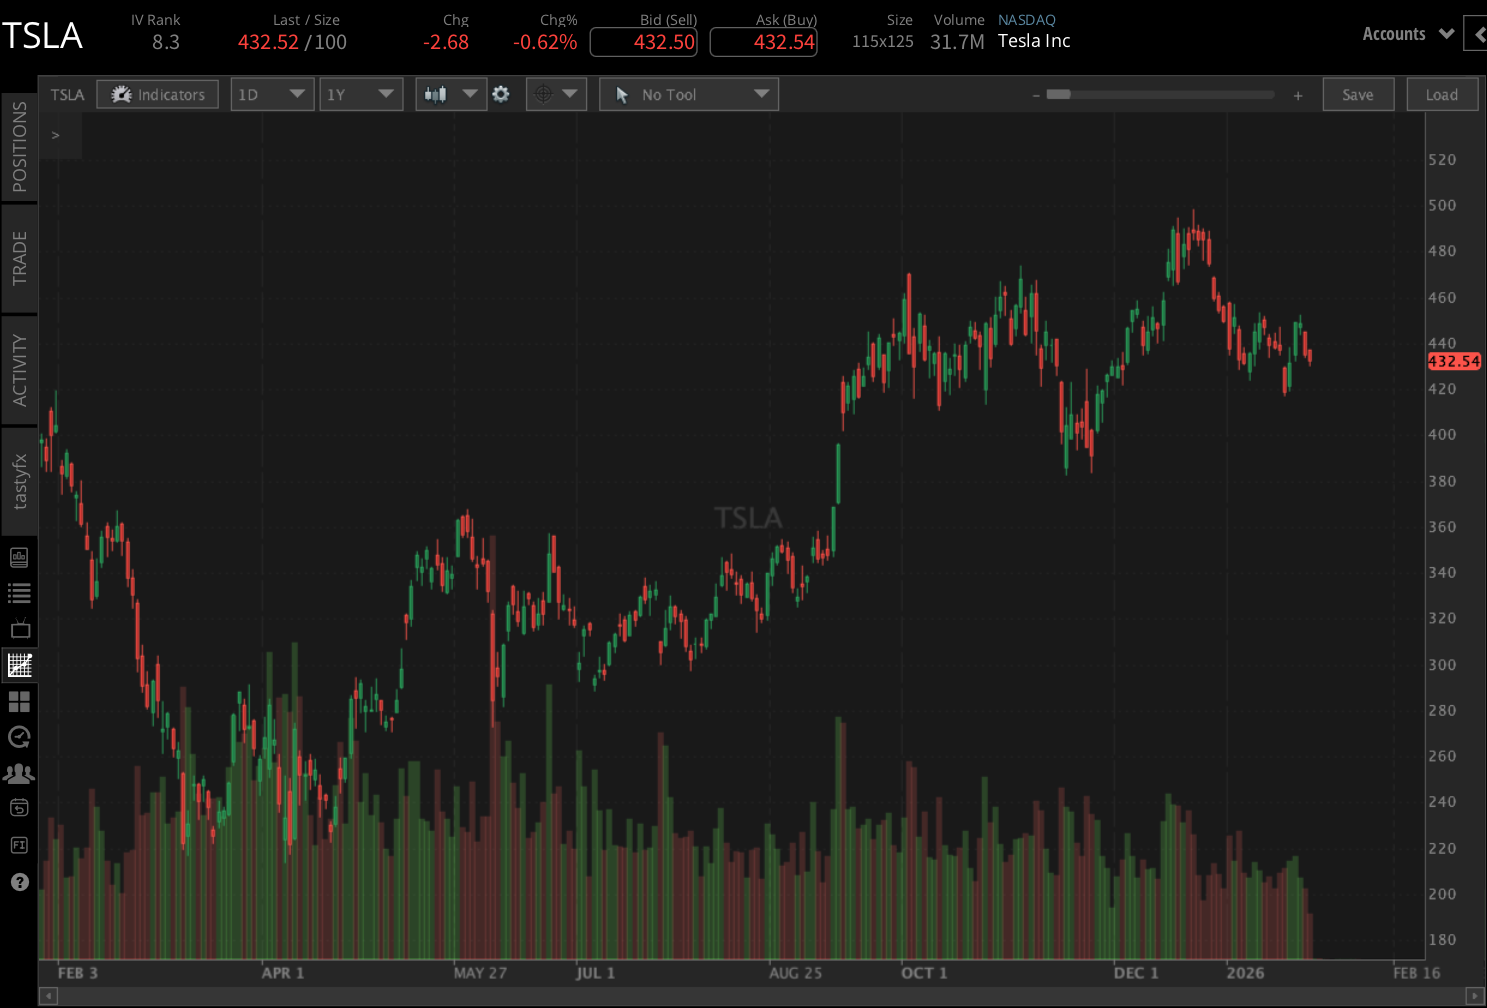This screenshot has height=1008, width=1487.
Task: Click the MAY 27 date label
Action: click(480, 973)
